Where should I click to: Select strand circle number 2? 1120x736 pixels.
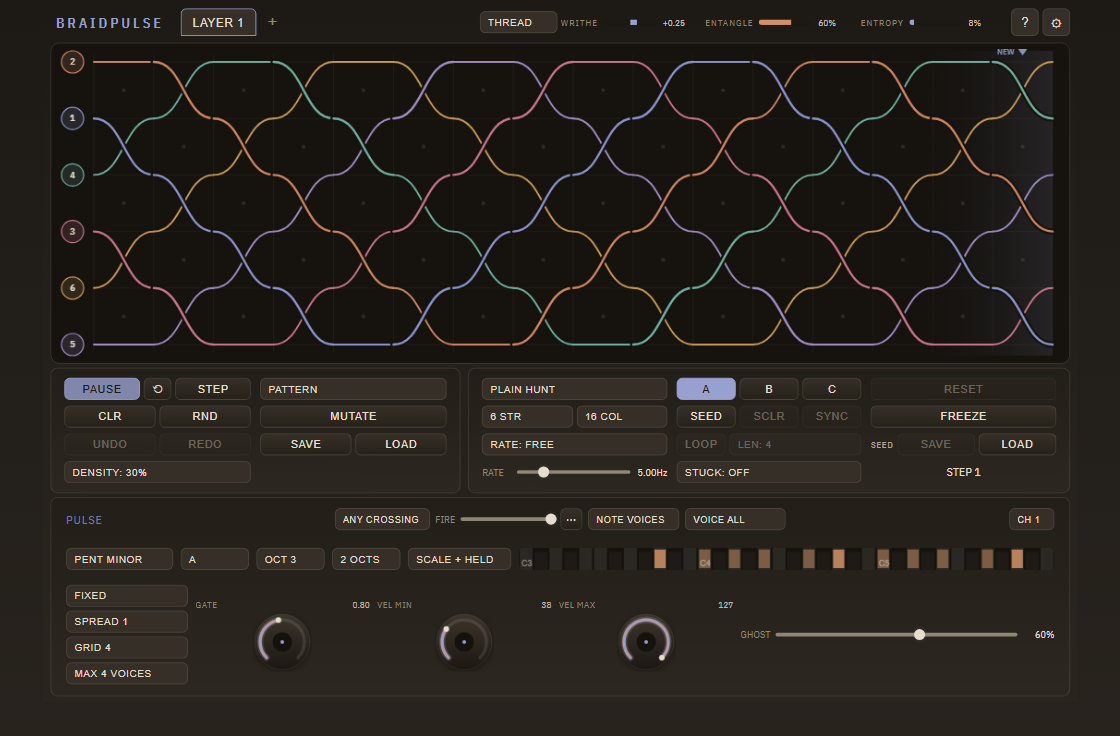click(x=72, y=61)
